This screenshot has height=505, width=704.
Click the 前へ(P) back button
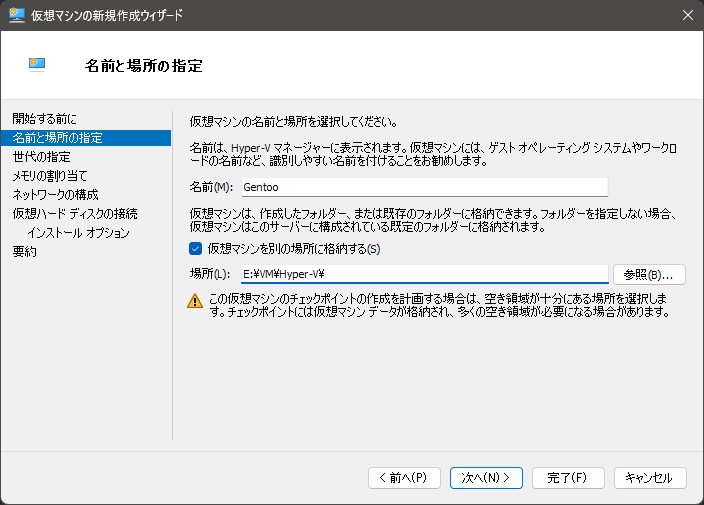click(404, 478)
